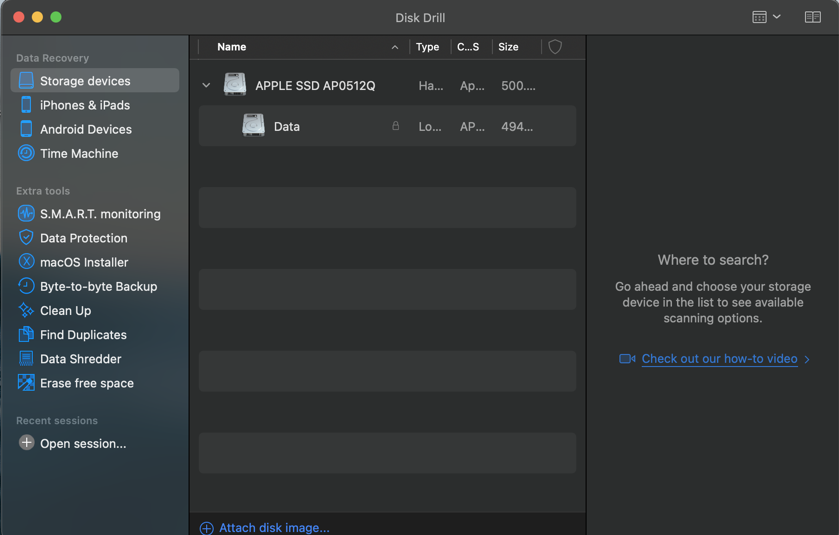Toggle the help book panel icon
This screenshot has width=839, height=535.
[812, 17]
